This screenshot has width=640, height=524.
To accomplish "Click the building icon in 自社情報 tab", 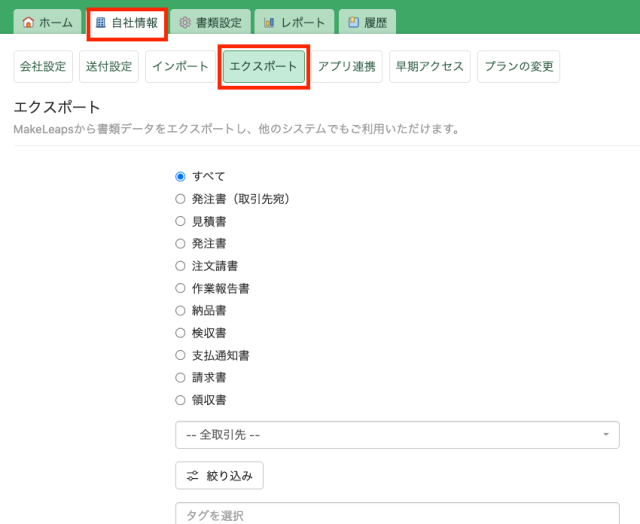I will 101,23.
